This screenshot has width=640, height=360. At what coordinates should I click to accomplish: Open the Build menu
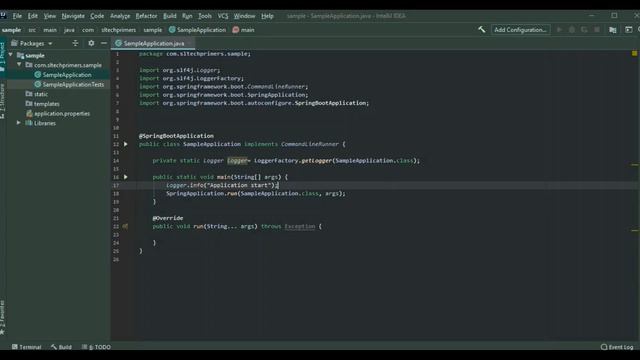click(x=170, y=16)
